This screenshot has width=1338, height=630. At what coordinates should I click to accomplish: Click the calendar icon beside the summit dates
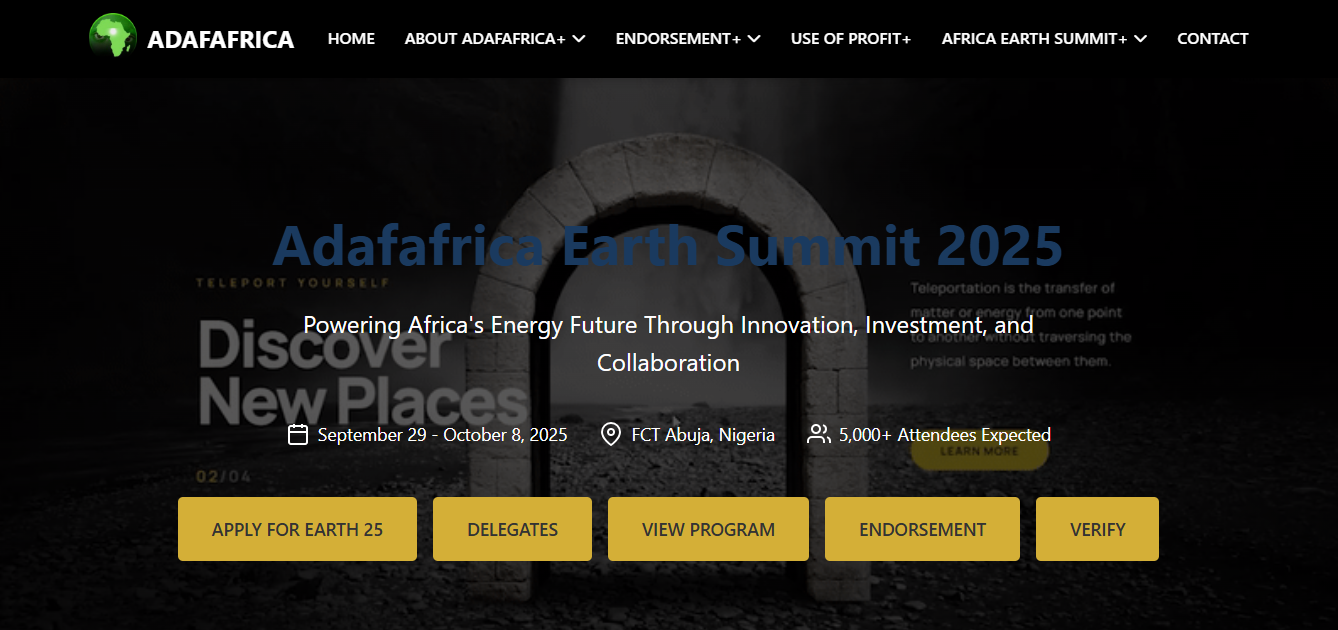pos(296,434)
